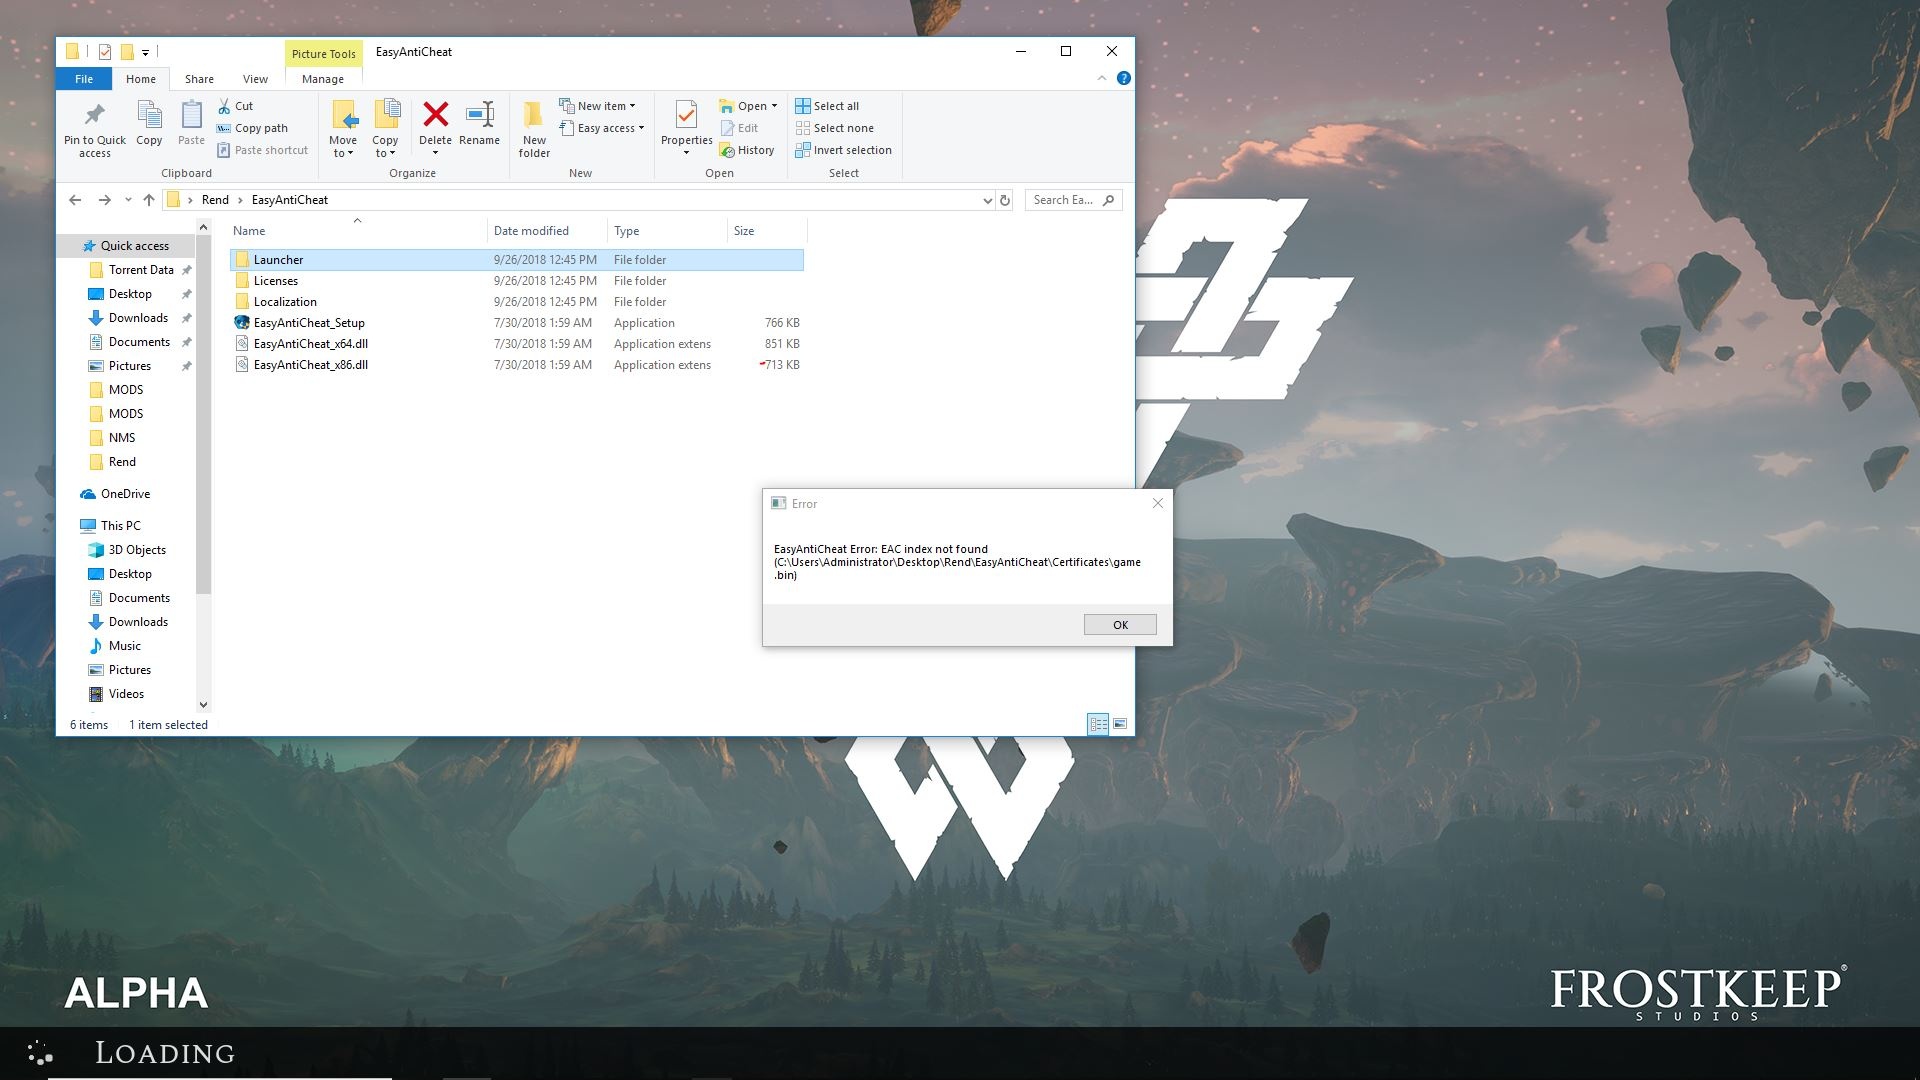This screenshot has height=1080, width=1920.
Task: Open Torrent Data in Quick access
Action: [140, 270]
